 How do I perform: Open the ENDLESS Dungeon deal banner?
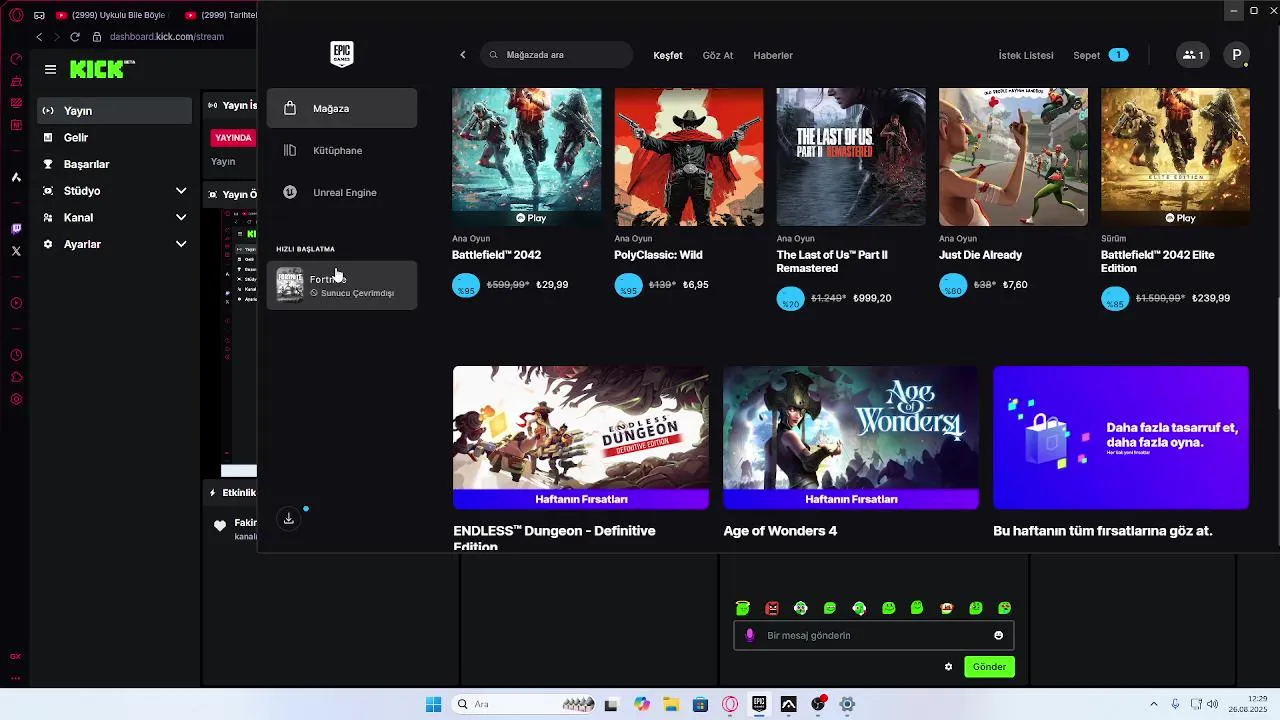point(581,438)
